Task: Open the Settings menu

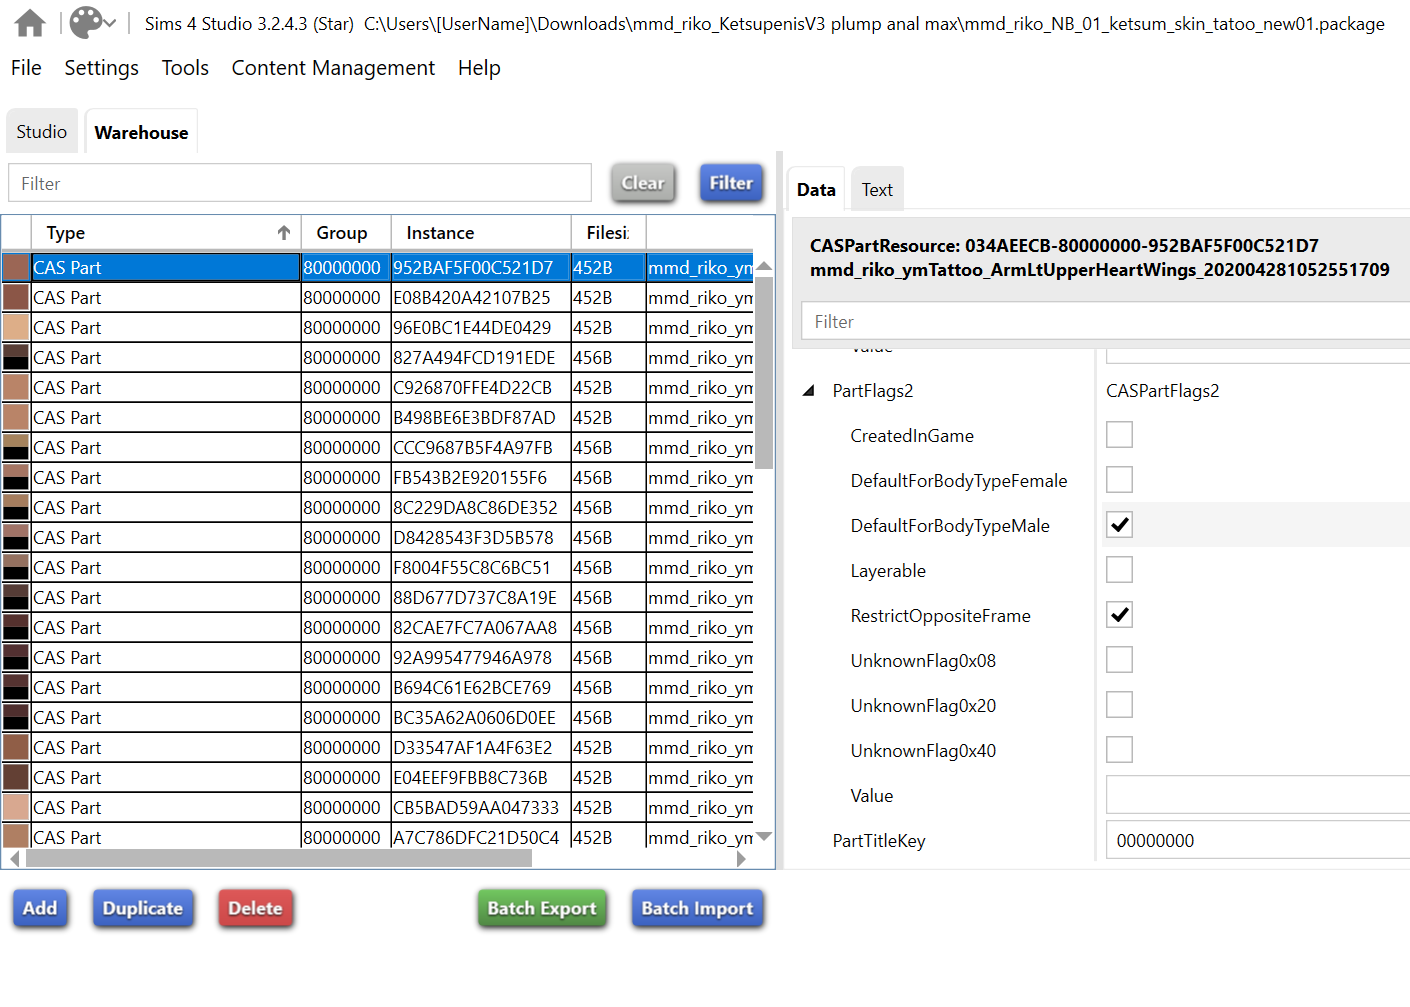Action: pos(101,68)
